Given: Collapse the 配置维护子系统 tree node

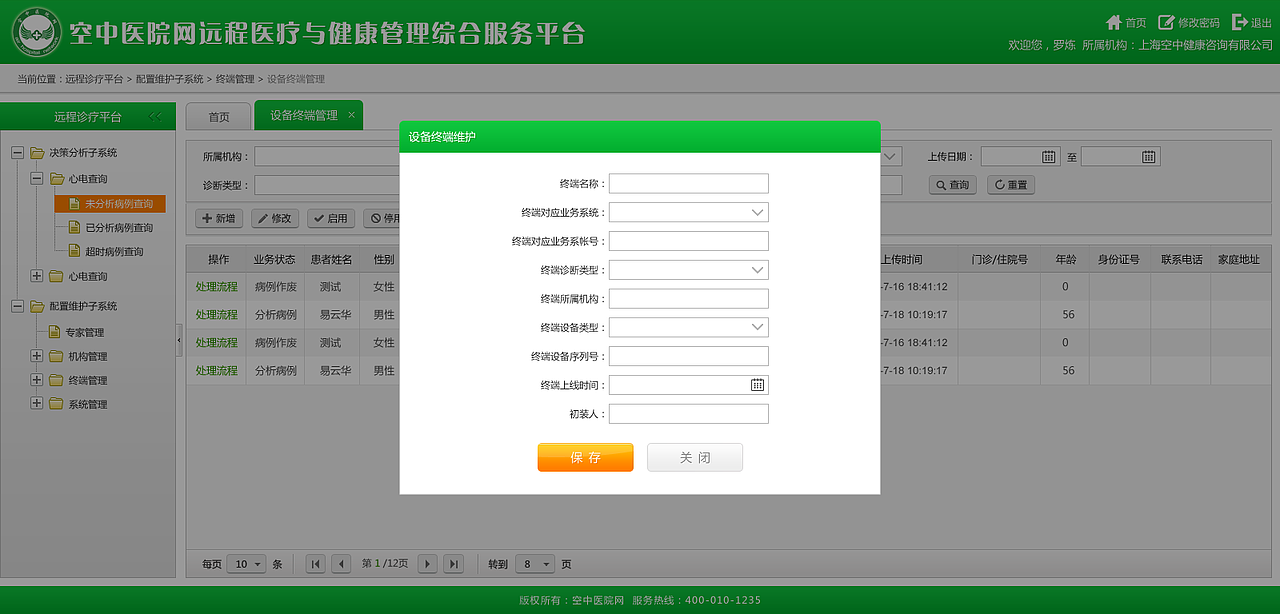Looking at the screenshot, I should 17,306.
